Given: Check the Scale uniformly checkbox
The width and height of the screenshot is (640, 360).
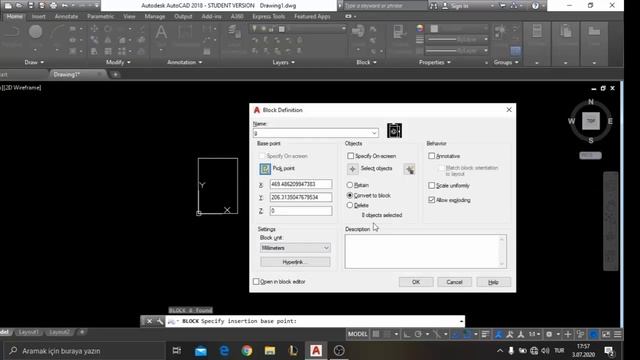Looking at the screenshot, I should 431,185.
